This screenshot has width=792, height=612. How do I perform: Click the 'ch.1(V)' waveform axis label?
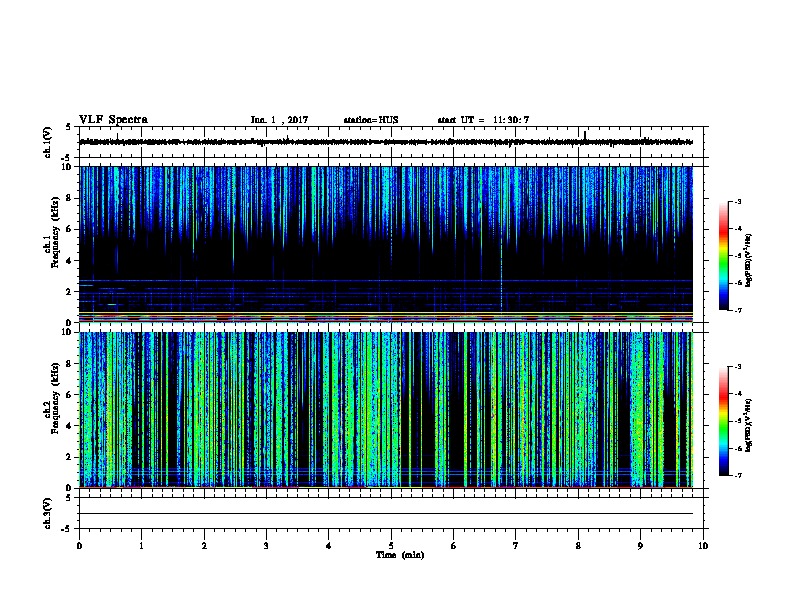(x=48, y=142)
